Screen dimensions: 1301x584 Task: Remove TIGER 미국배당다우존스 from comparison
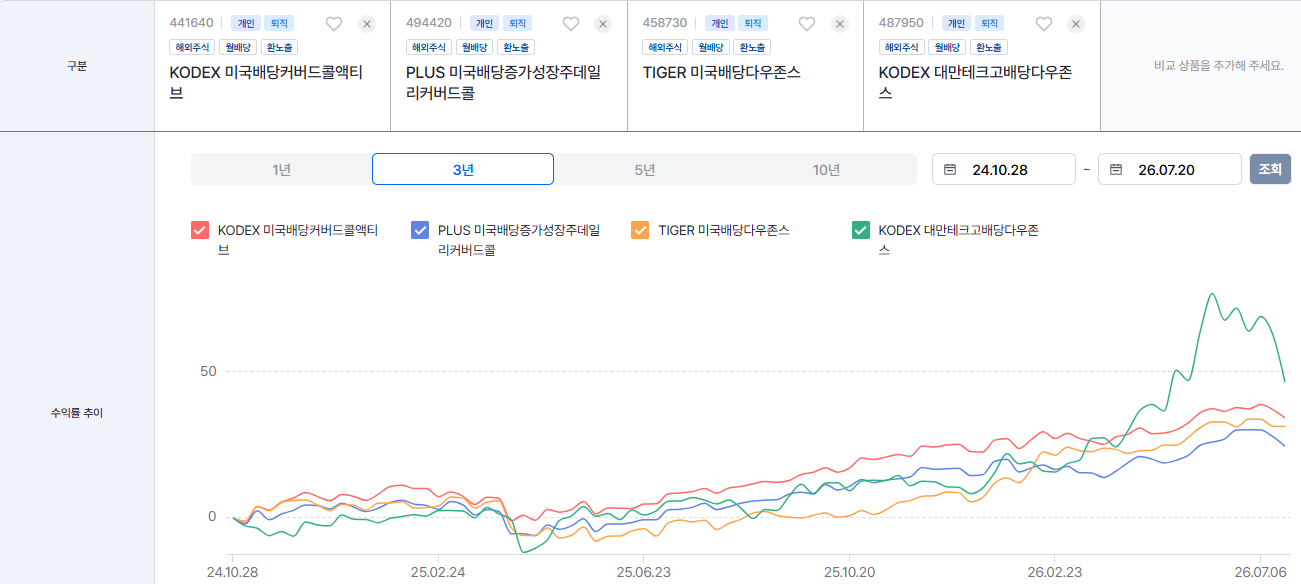point(840,24)
